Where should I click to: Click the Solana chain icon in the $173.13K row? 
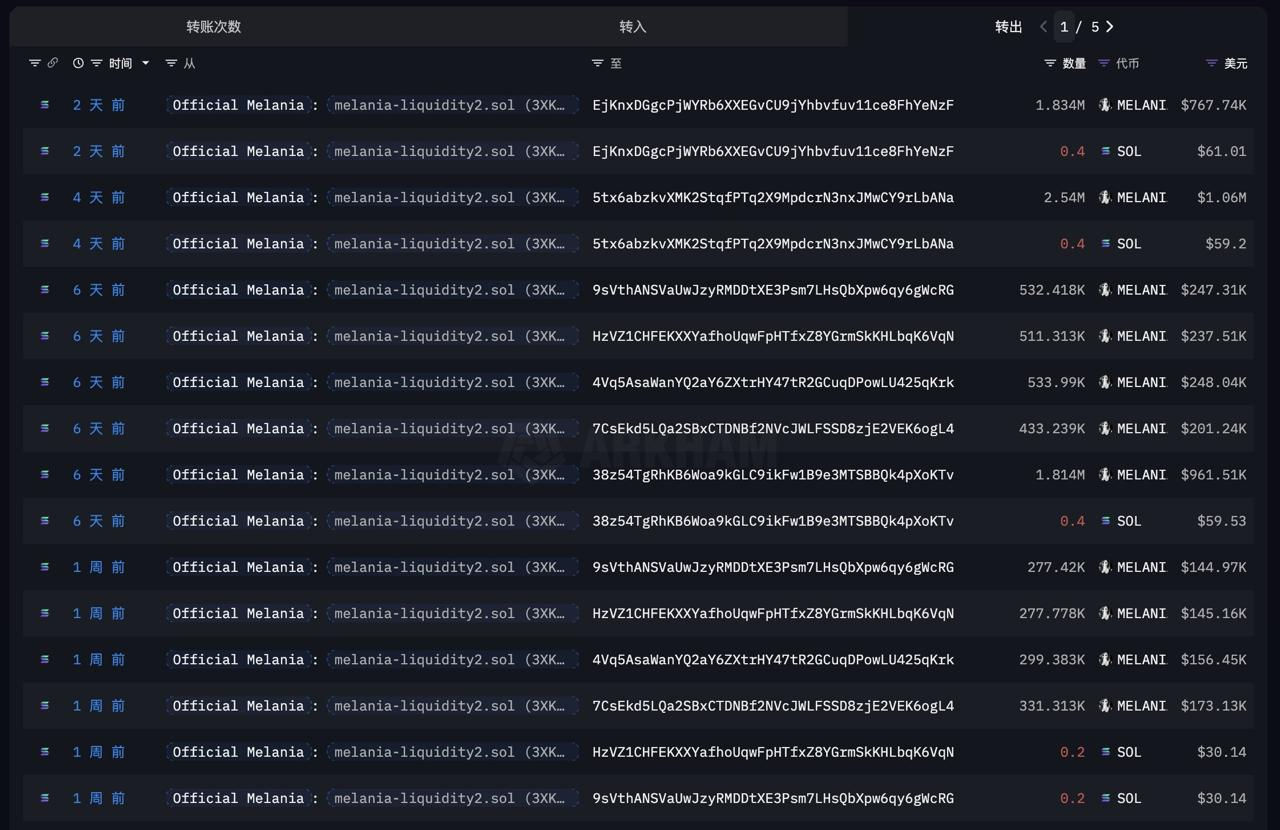click(44, 706)
